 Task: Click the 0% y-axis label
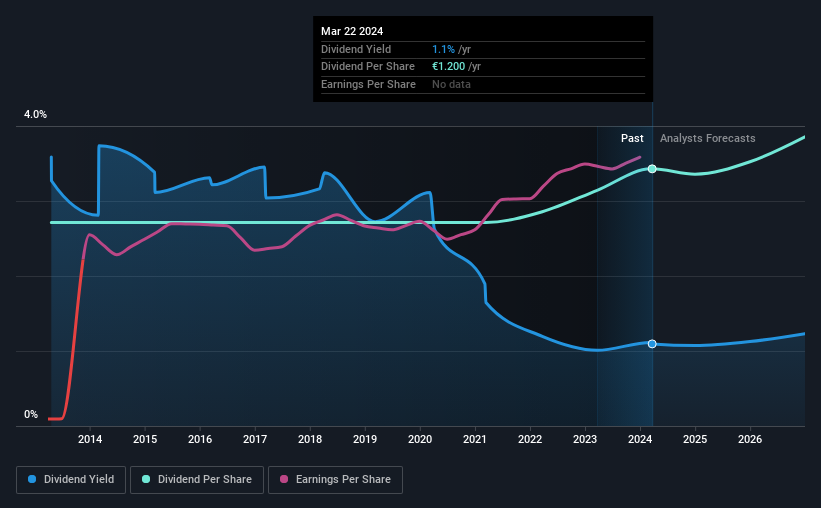(31, 414)
